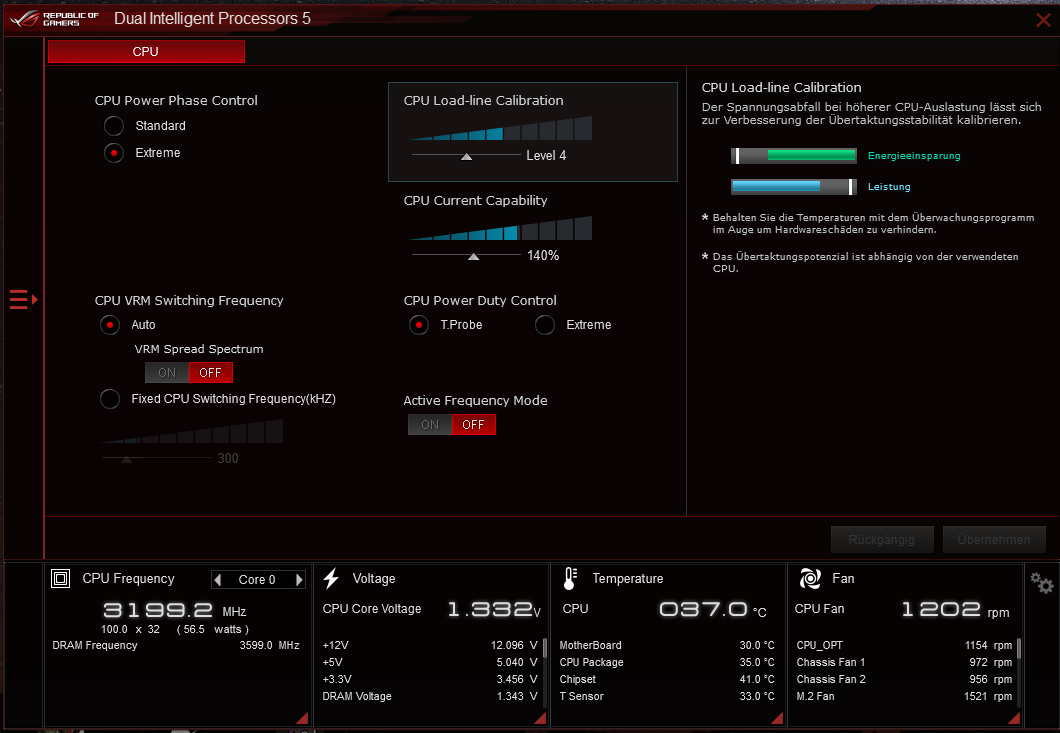1060x733 pixels.
Task: Select previous core with left arrow
Action: 218,580
